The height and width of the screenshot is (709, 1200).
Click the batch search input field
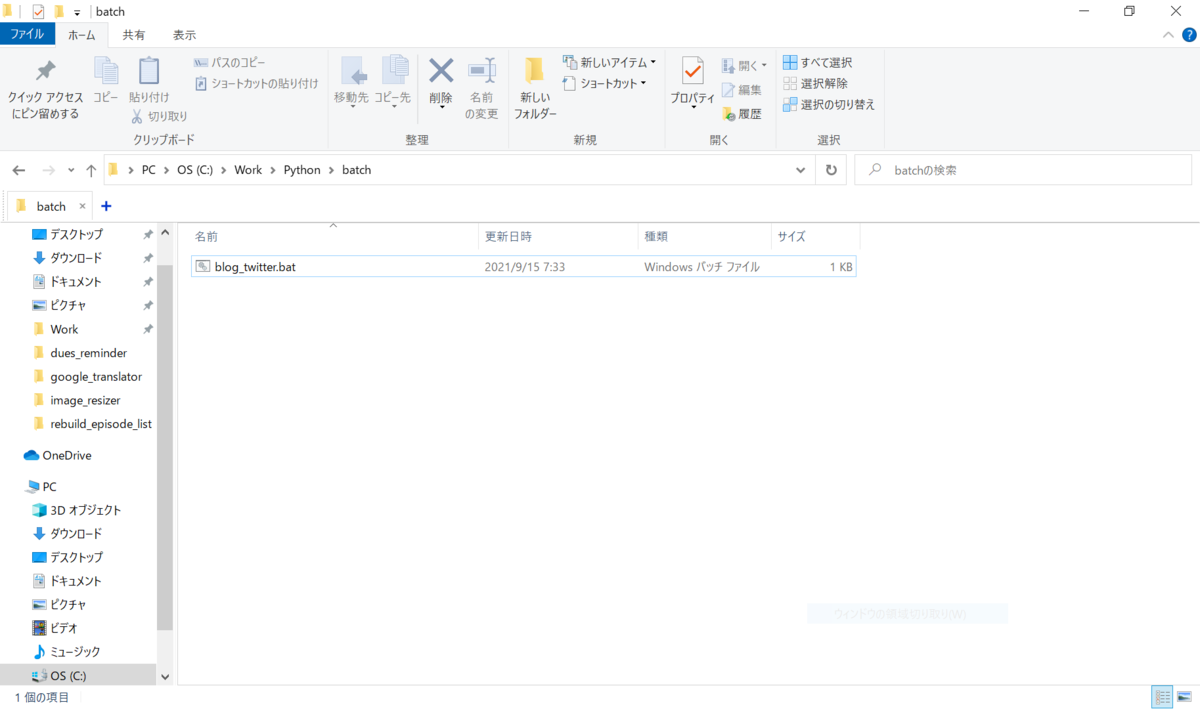coord(1020,169)
